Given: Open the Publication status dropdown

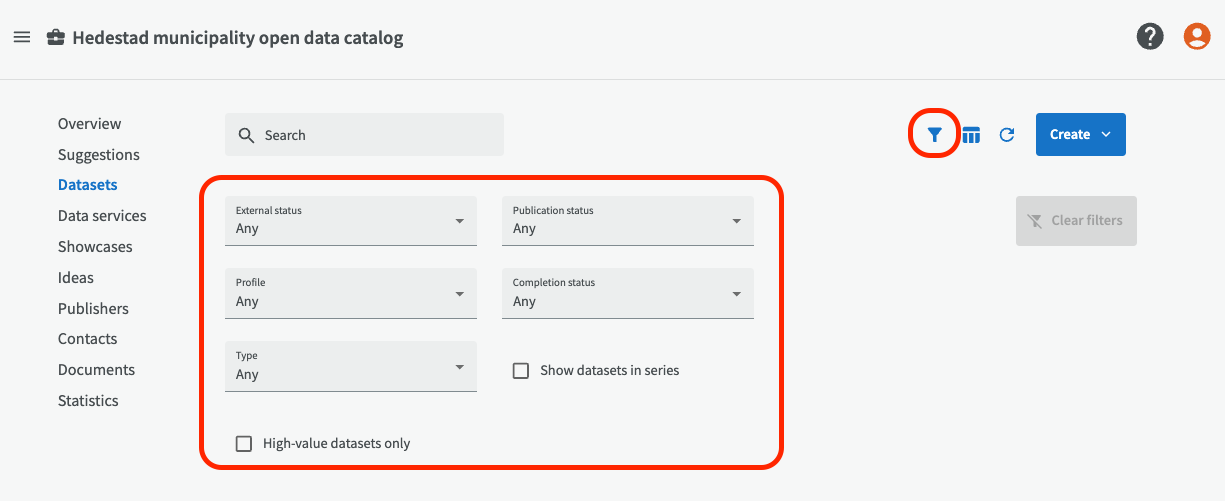Looking at the screenshot, I should (x=628, y=220).
